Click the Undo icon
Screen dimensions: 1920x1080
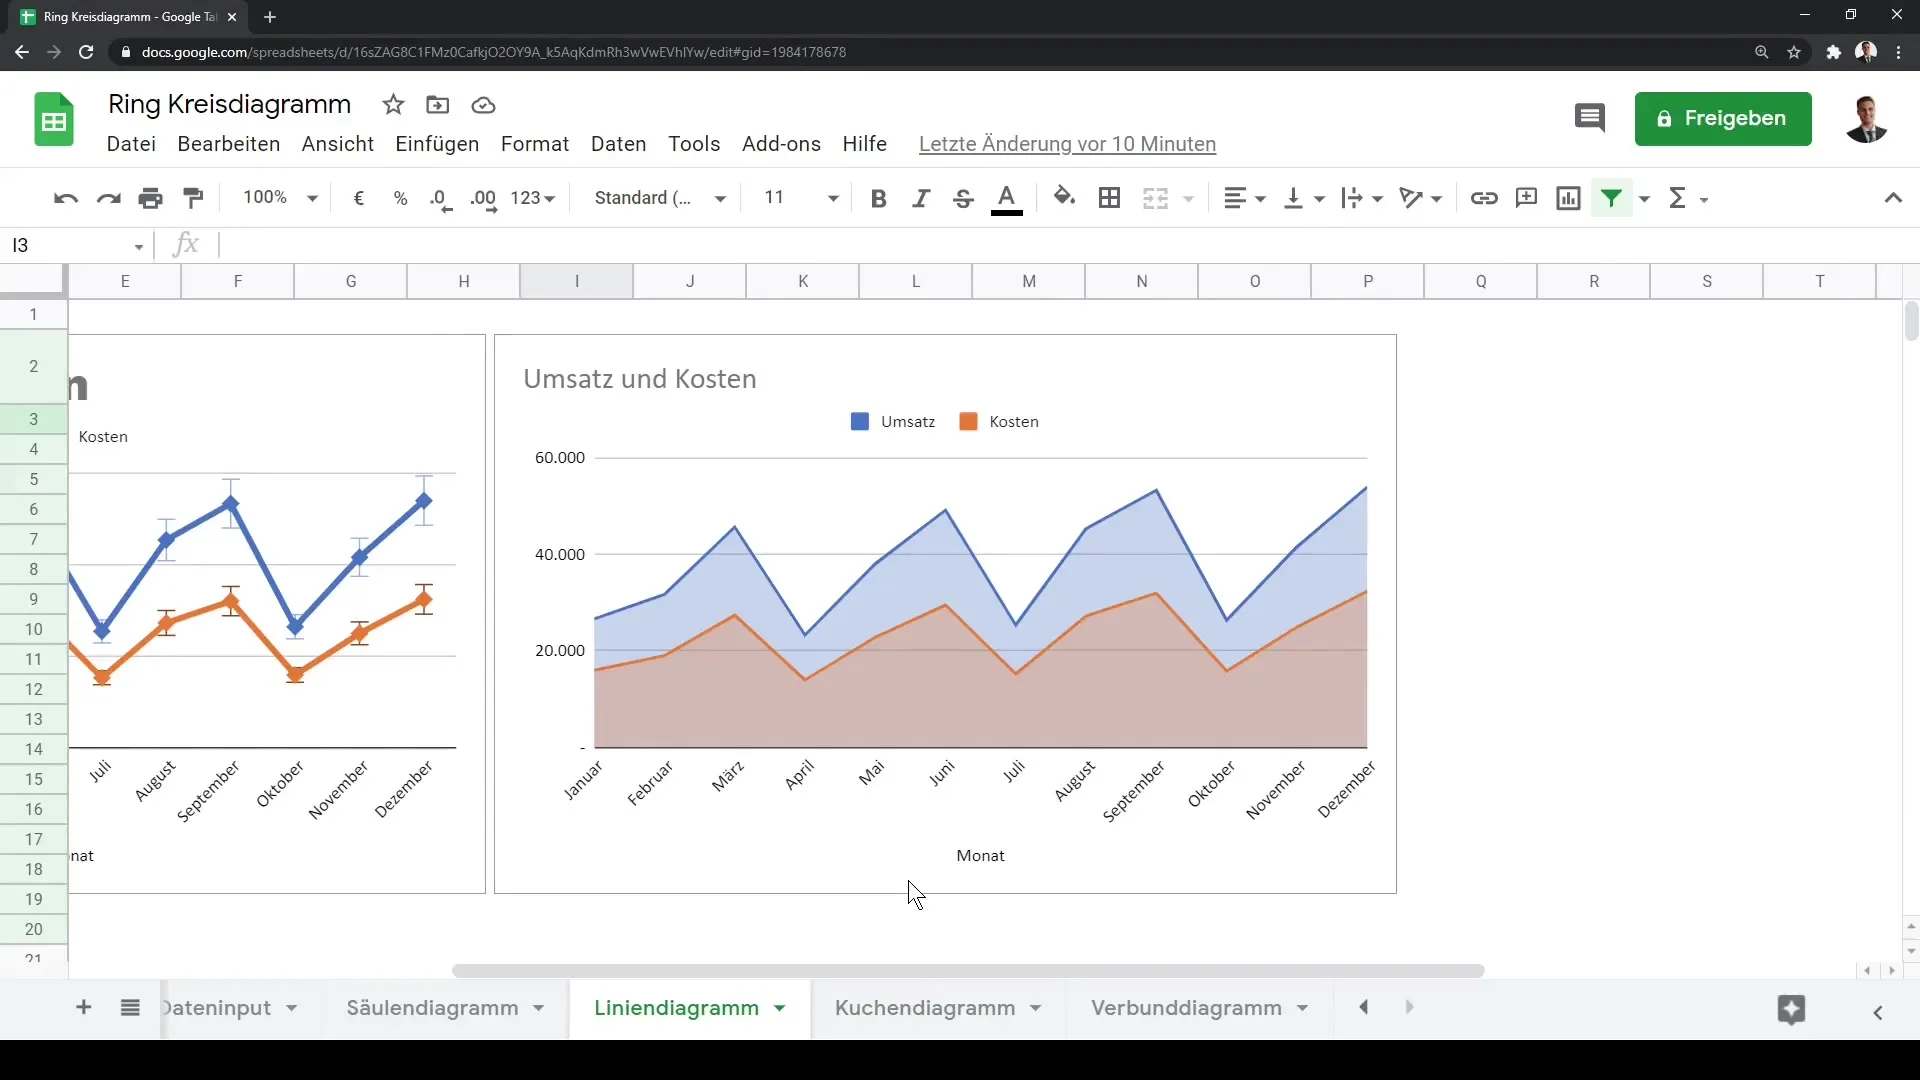coord(66,198)
